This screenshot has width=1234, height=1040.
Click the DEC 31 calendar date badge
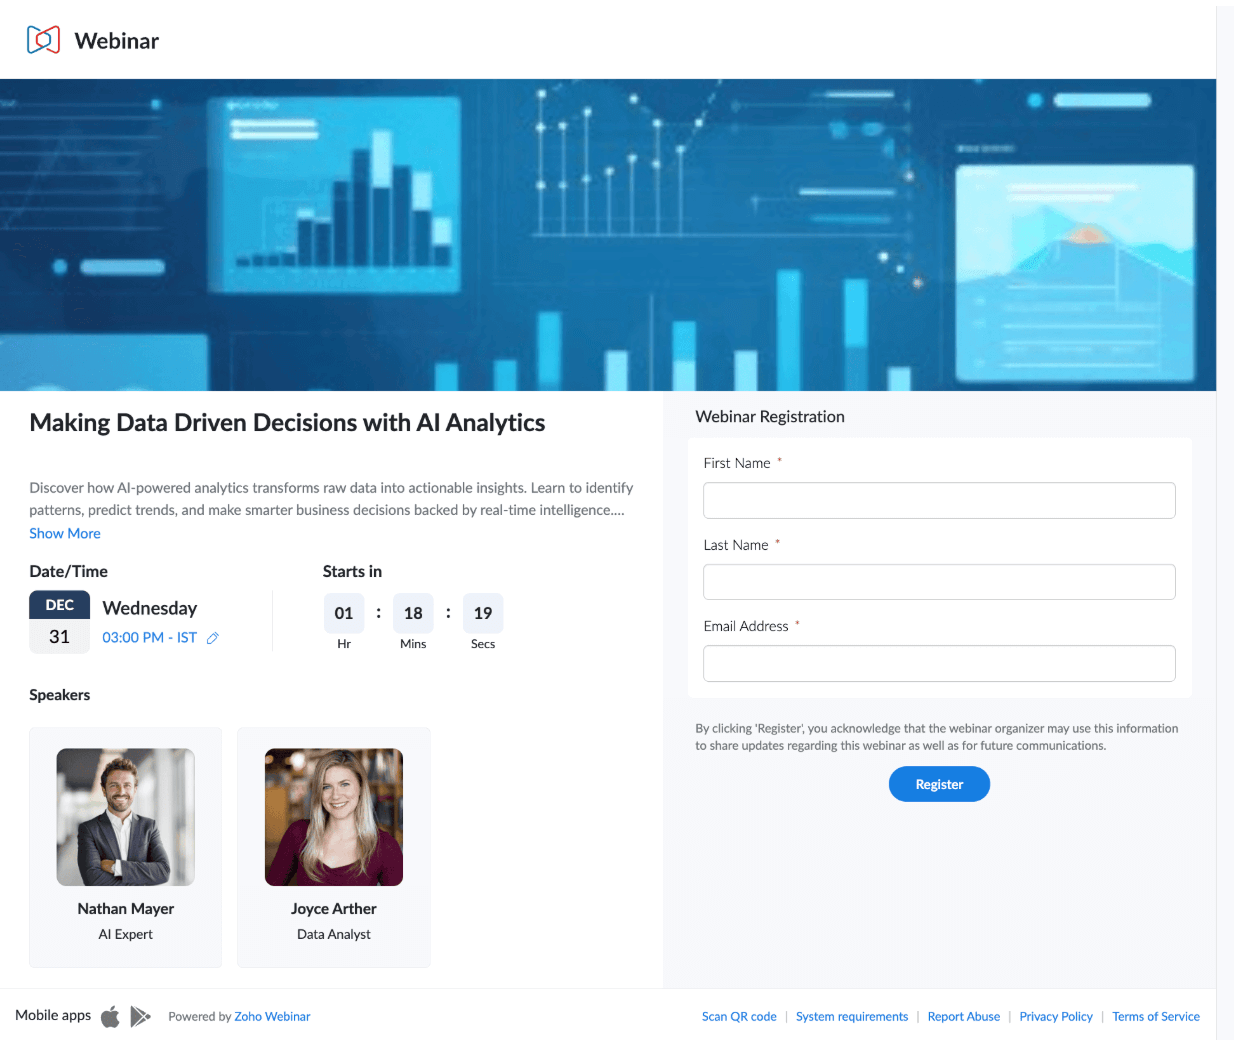click(x=59, y=622)
